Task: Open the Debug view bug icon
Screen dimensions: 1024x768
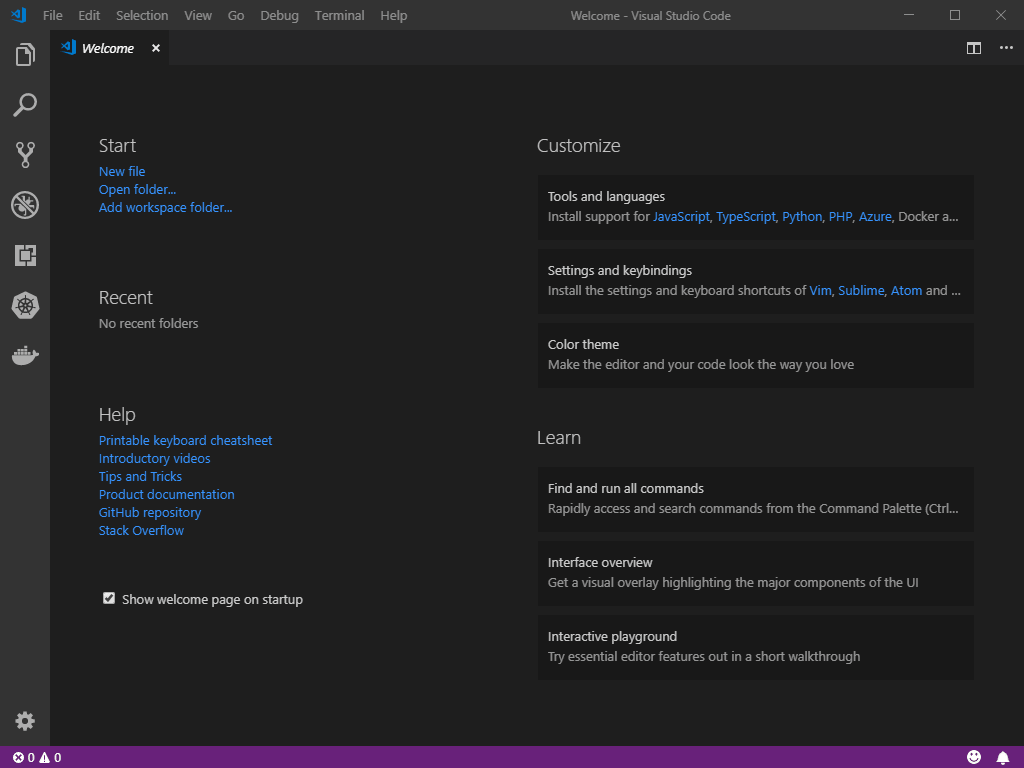Action: (25, 205)
